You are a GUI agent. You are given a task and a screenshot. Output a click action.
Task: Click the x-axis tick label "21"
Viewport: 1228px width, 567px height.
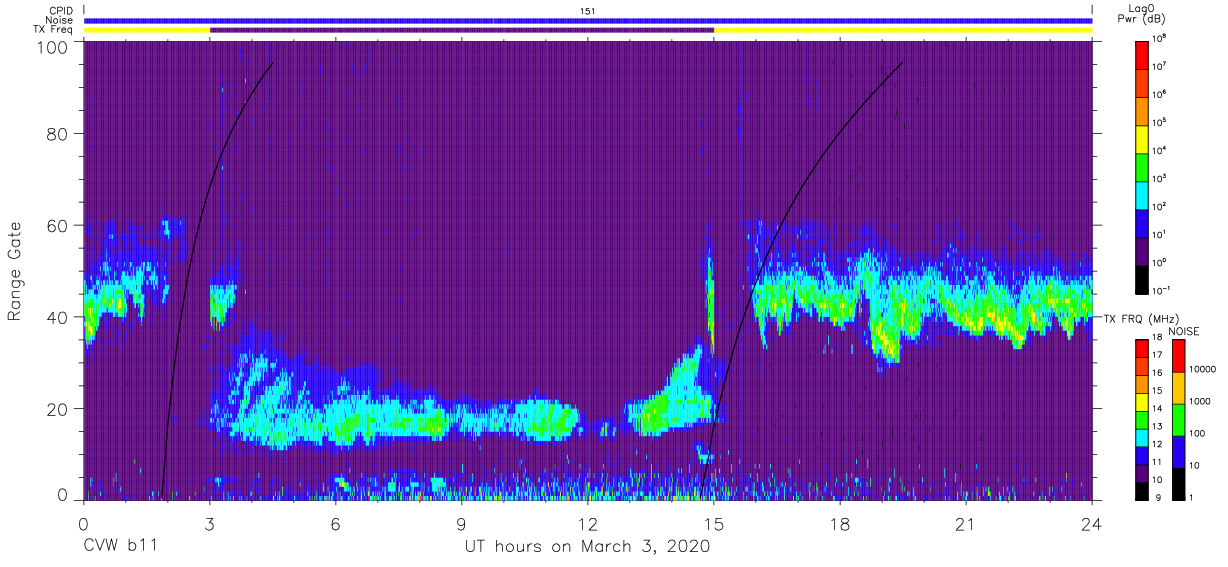tap(966, 524)
